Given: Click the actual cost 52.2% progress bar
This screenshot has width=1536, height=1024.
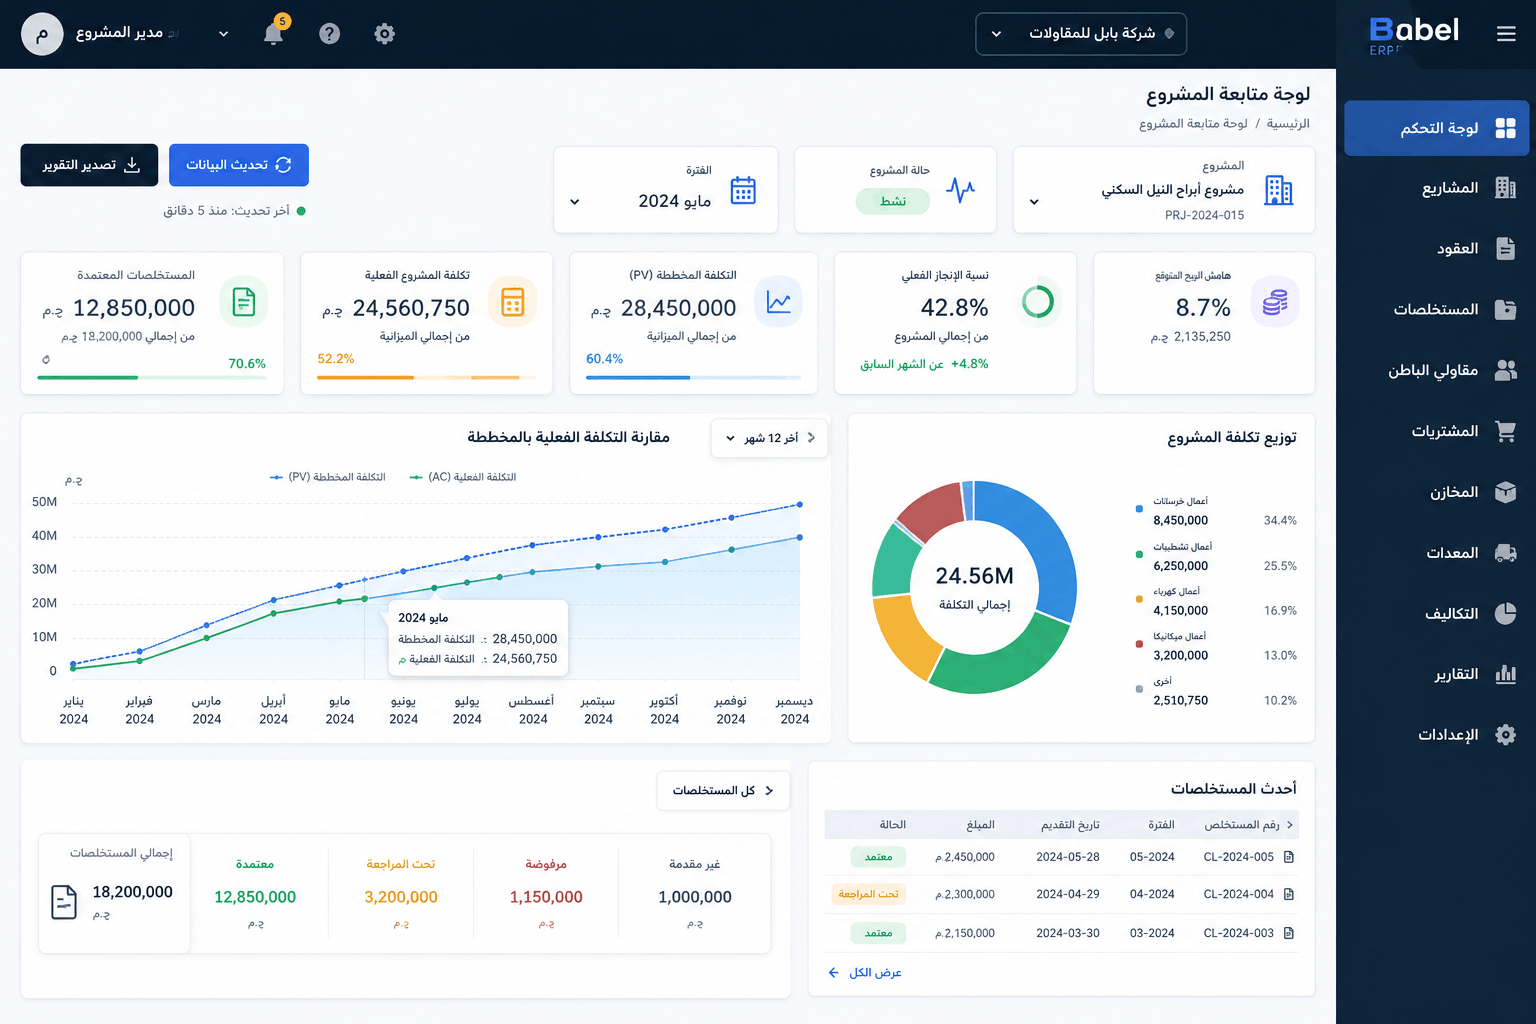Looking at the screenshot, I should pos(426,378).
